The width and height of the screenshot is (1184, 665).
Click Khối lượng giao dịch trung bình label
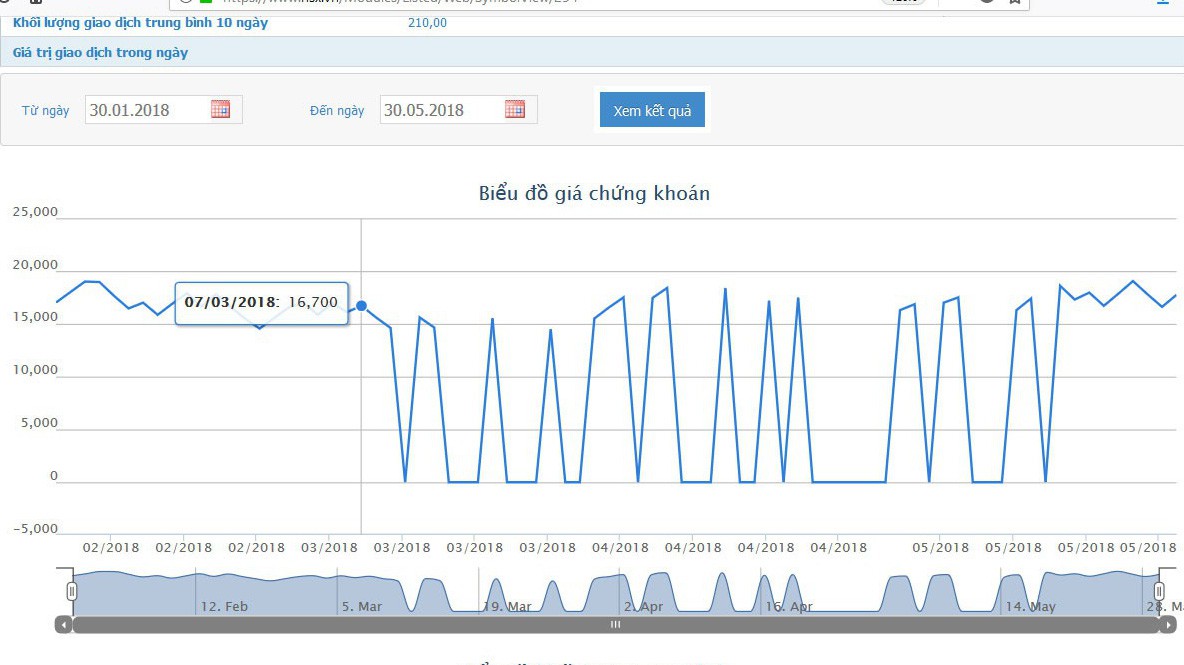140,22
